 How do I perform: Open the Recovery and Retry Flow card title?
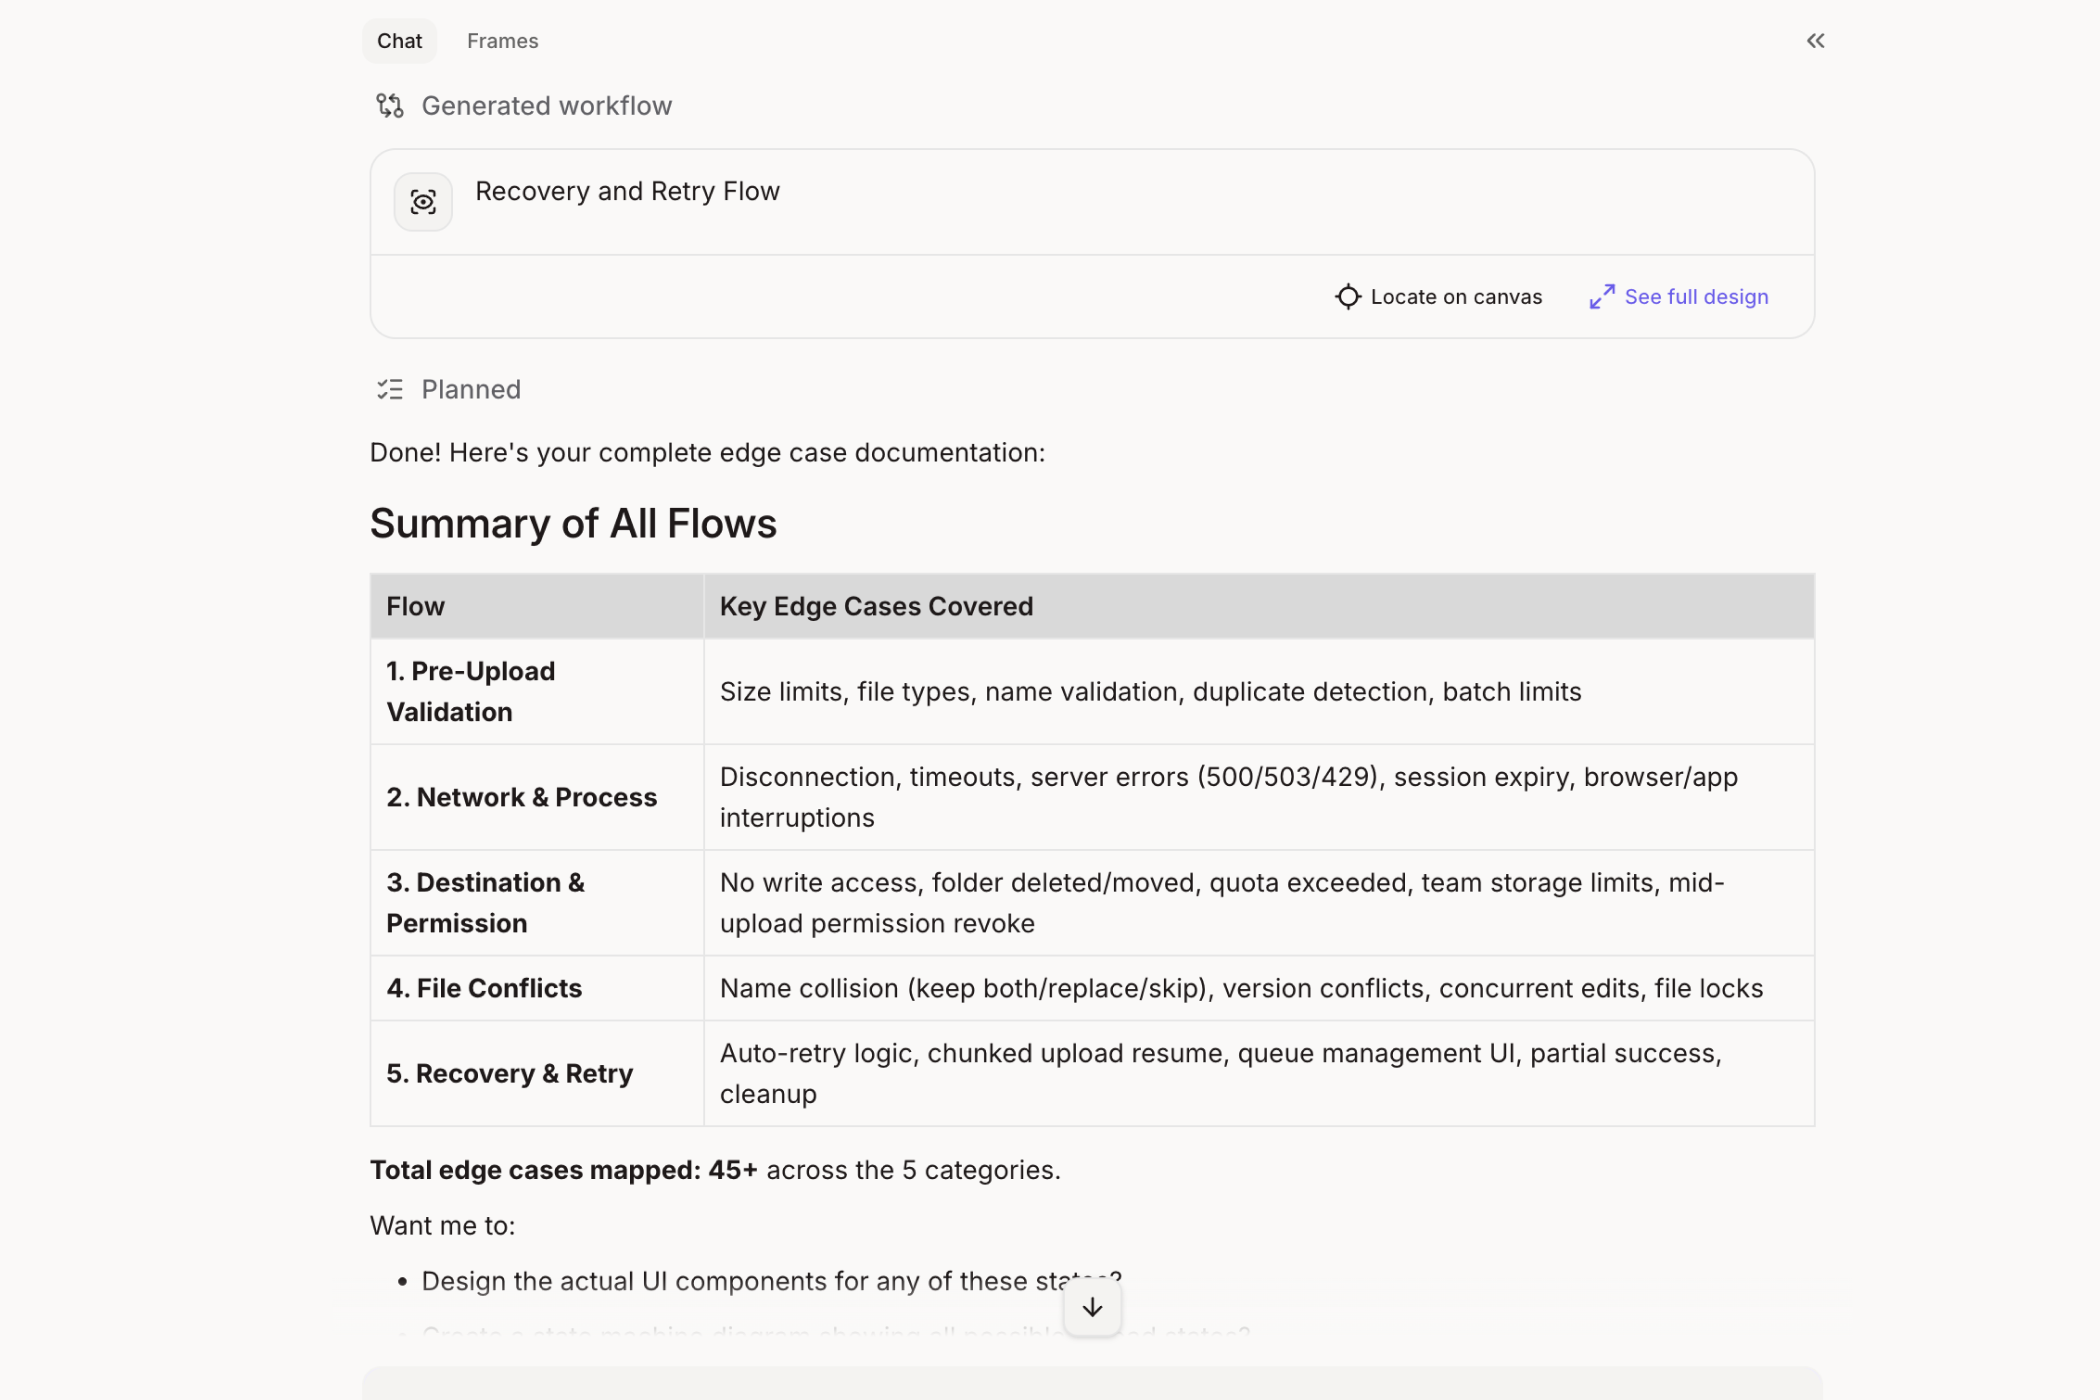(627, 191)
